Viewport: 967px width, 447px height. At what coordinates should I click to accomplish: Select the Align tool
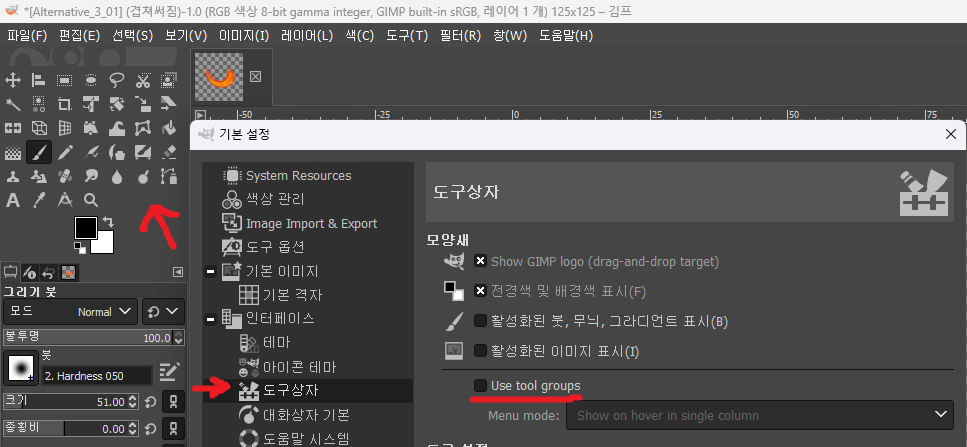(39, 80)
